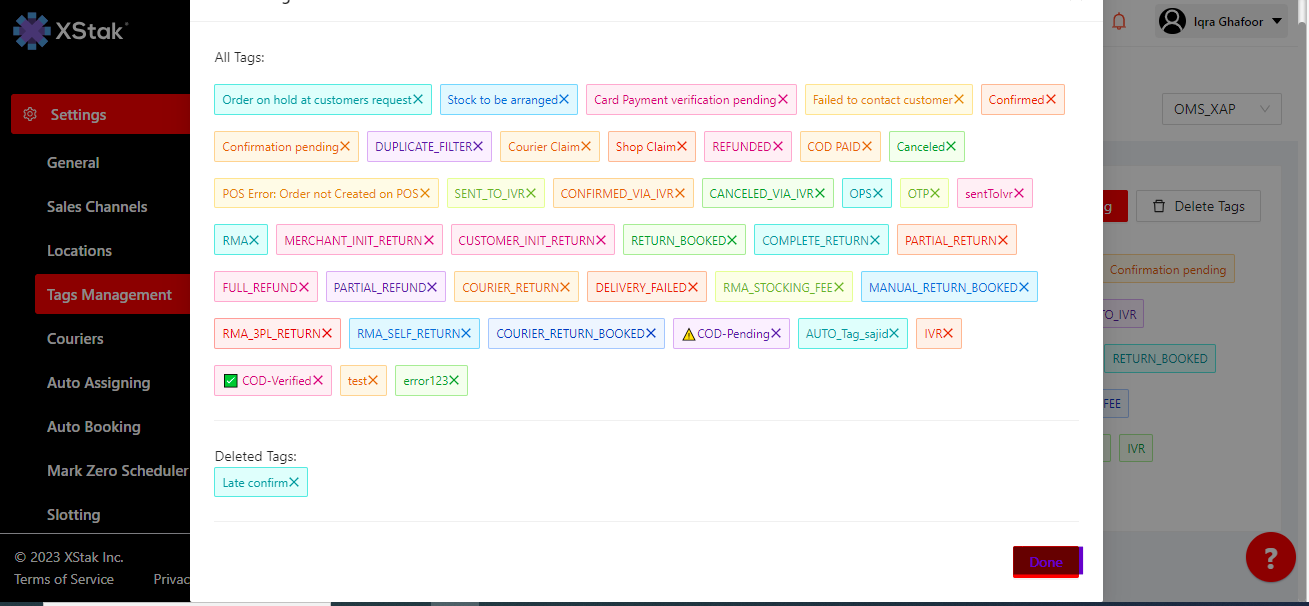This screenshot has height=606, width=1309.
Task: Select Couriers in the sidebar
Action: (75, 339)
